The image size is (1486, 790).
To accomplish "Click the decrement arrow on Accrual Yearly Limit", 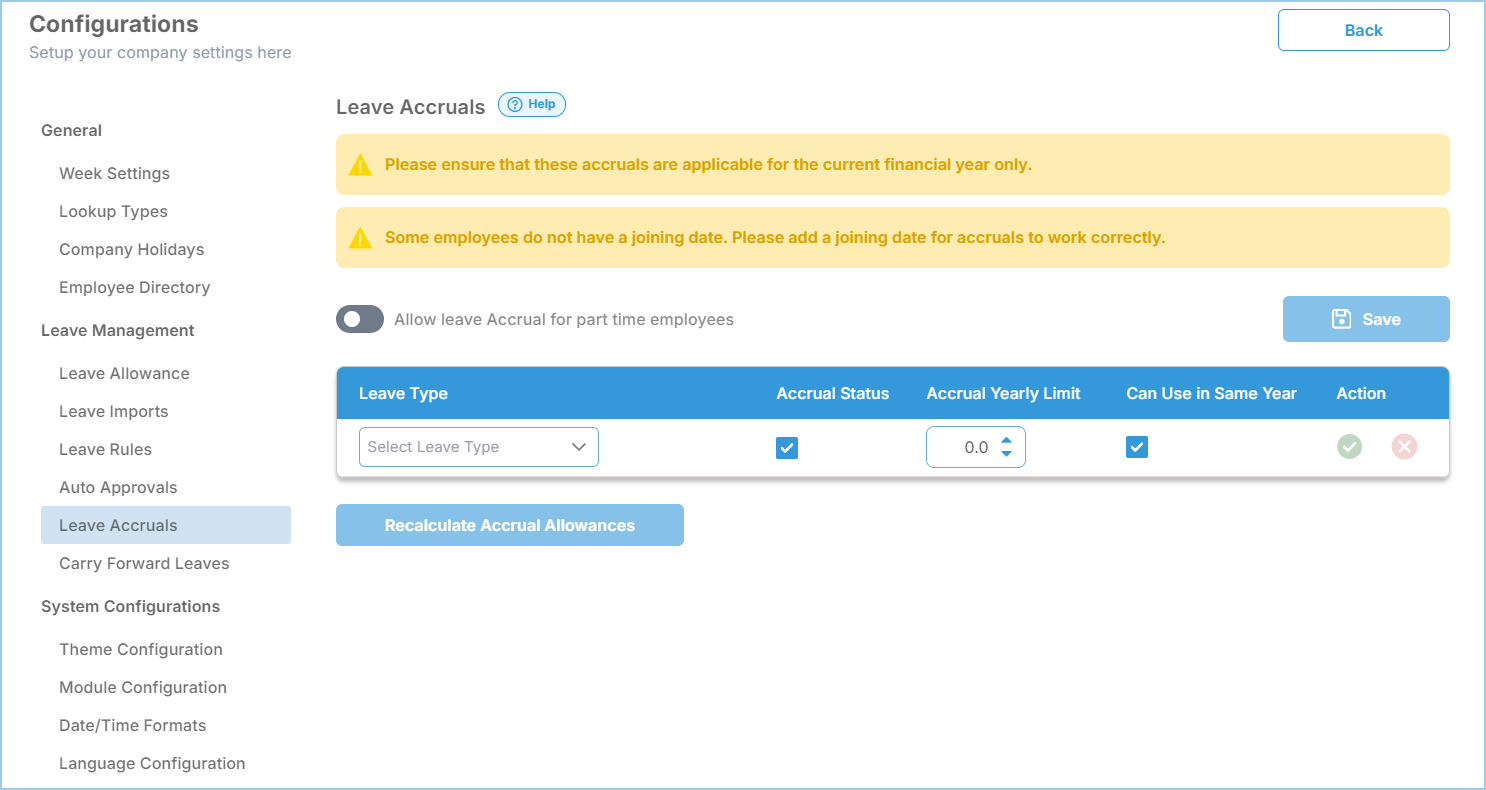I will (1006, 454).
